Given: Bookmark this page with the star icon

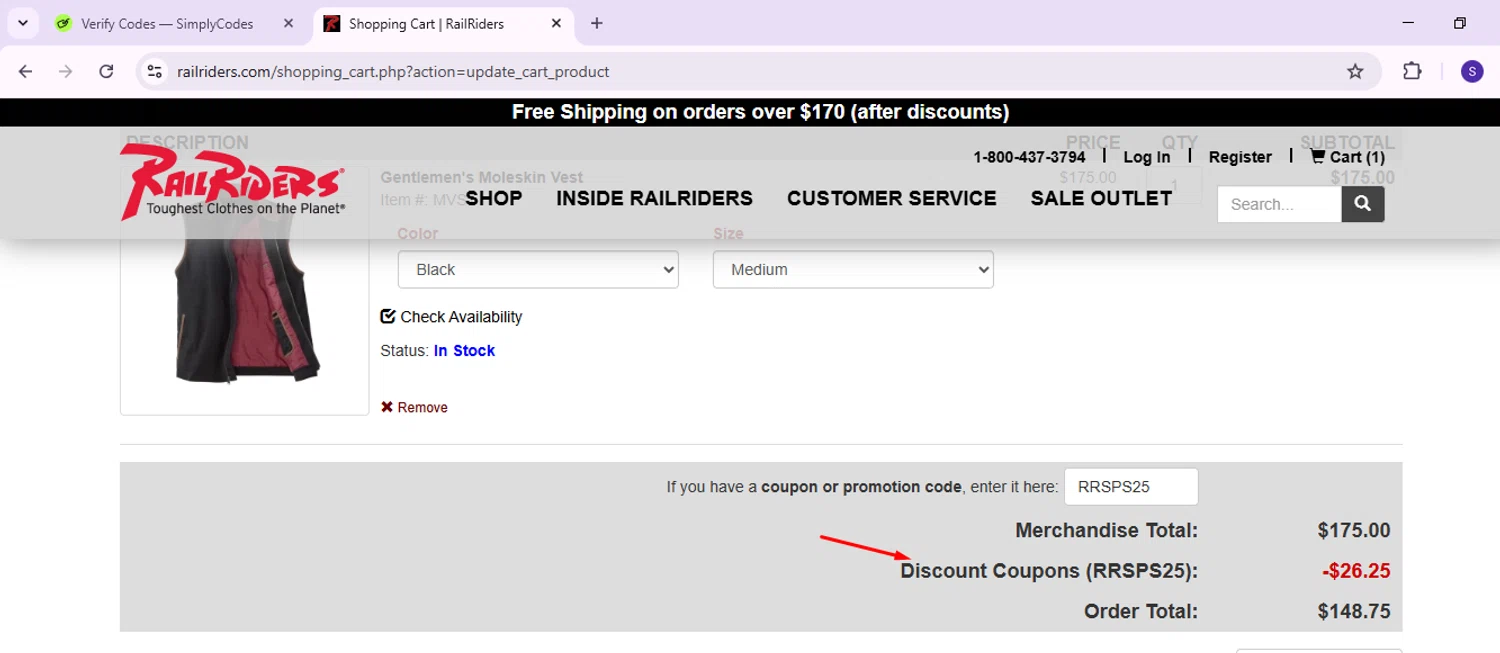Looking at the screenshot, I should (1355, 71).
